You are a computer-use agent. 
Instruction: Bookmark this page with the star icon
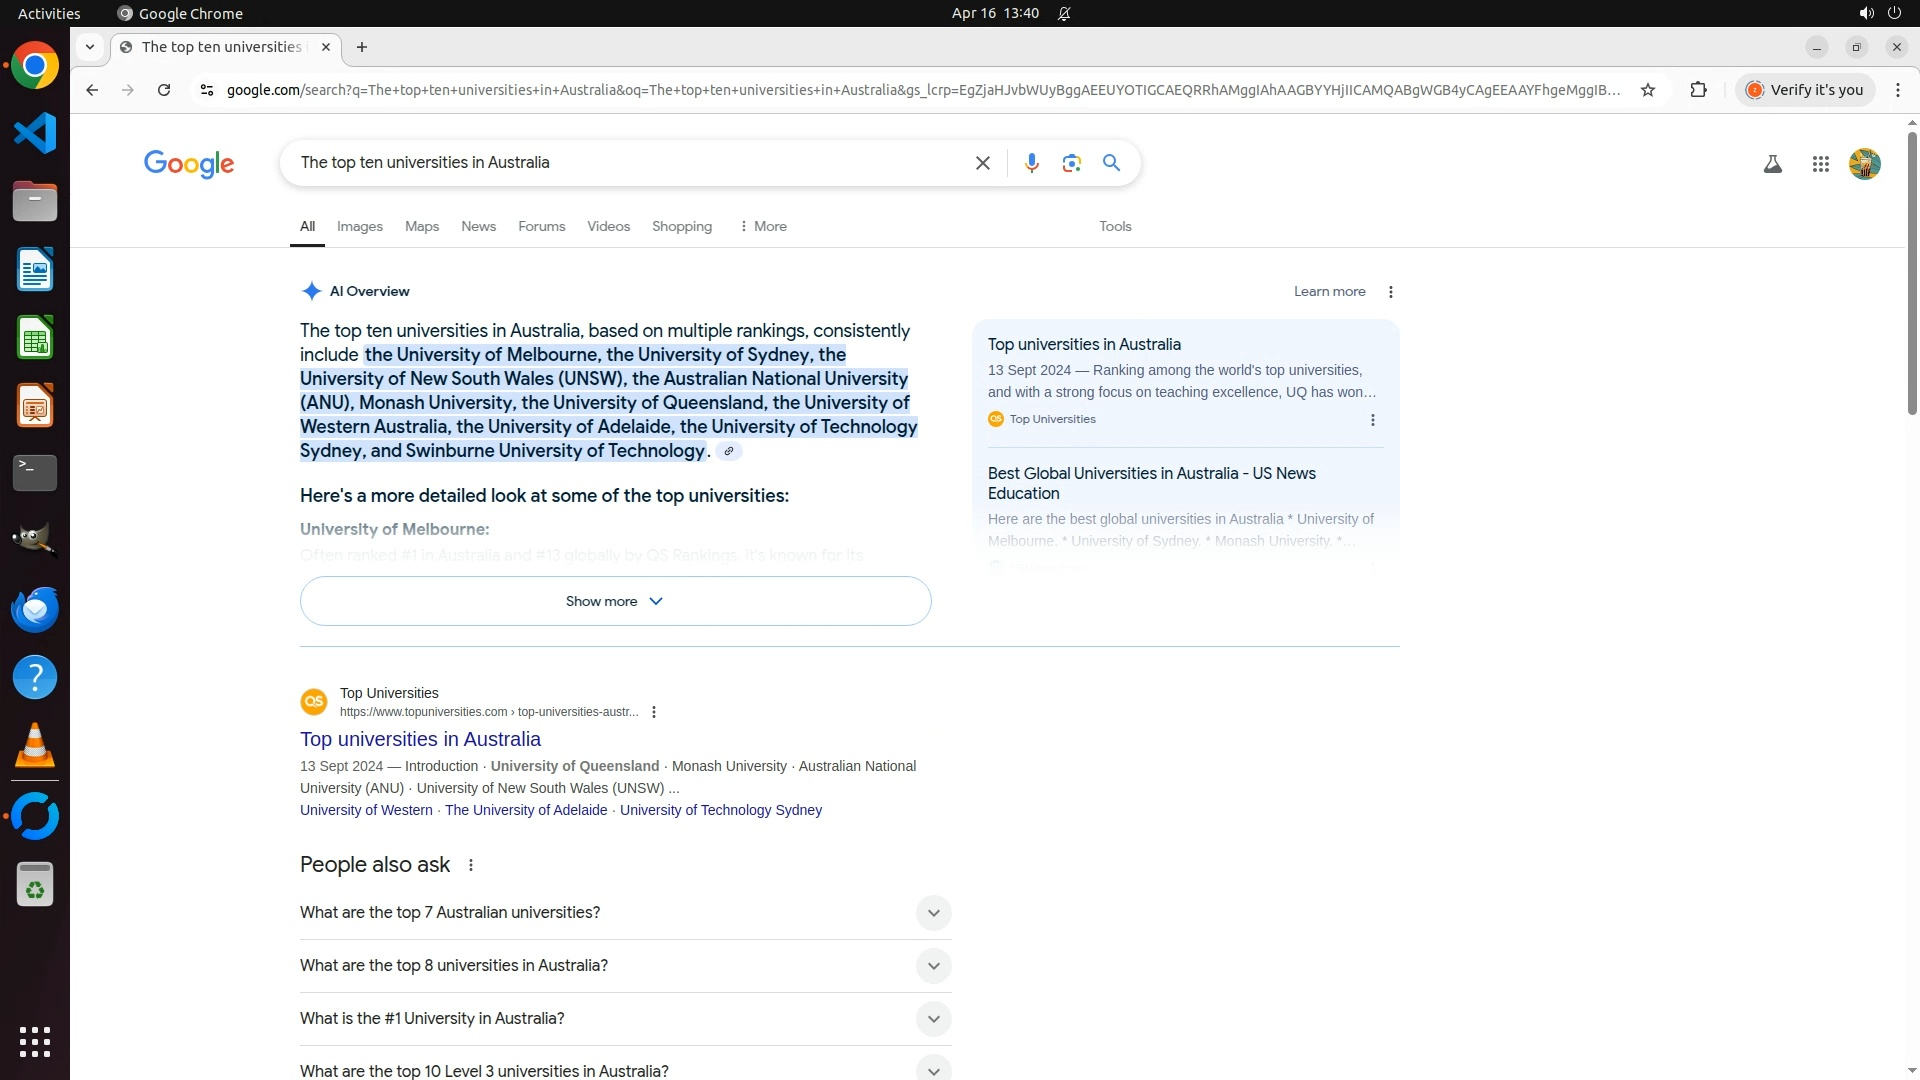(x=1647, y=90)
